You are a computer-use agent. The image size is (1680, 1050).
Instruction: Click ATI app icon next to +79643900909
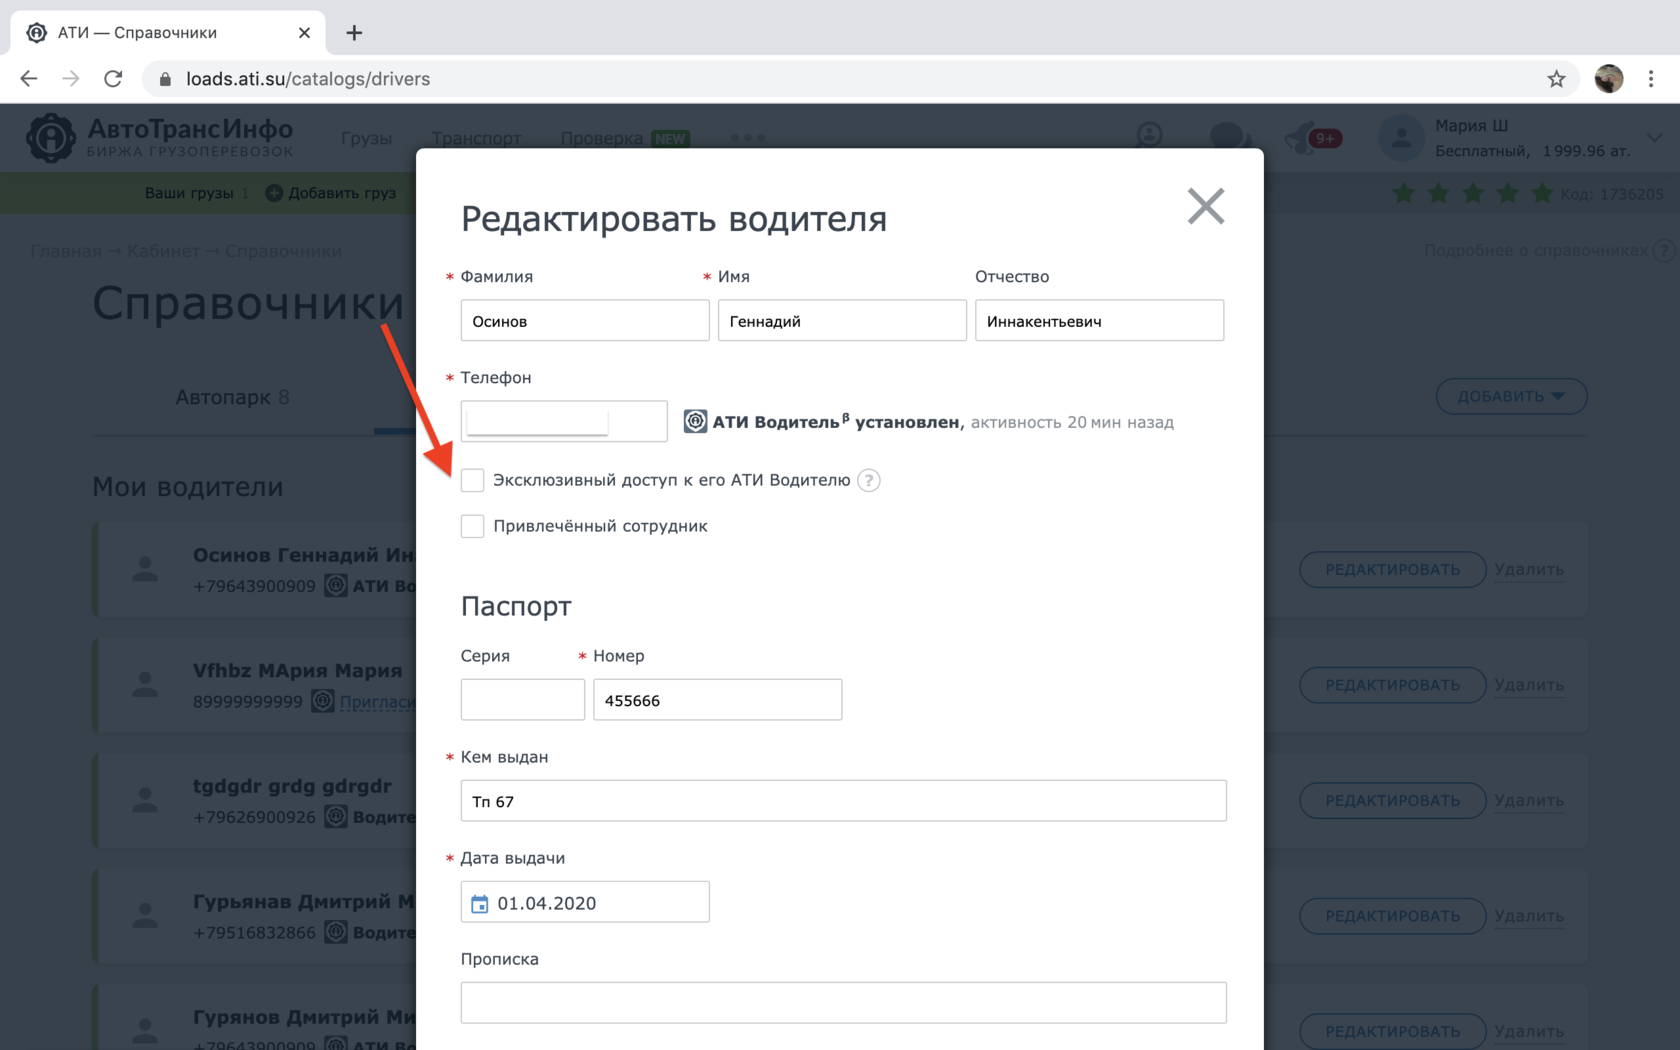pos(336,585)
